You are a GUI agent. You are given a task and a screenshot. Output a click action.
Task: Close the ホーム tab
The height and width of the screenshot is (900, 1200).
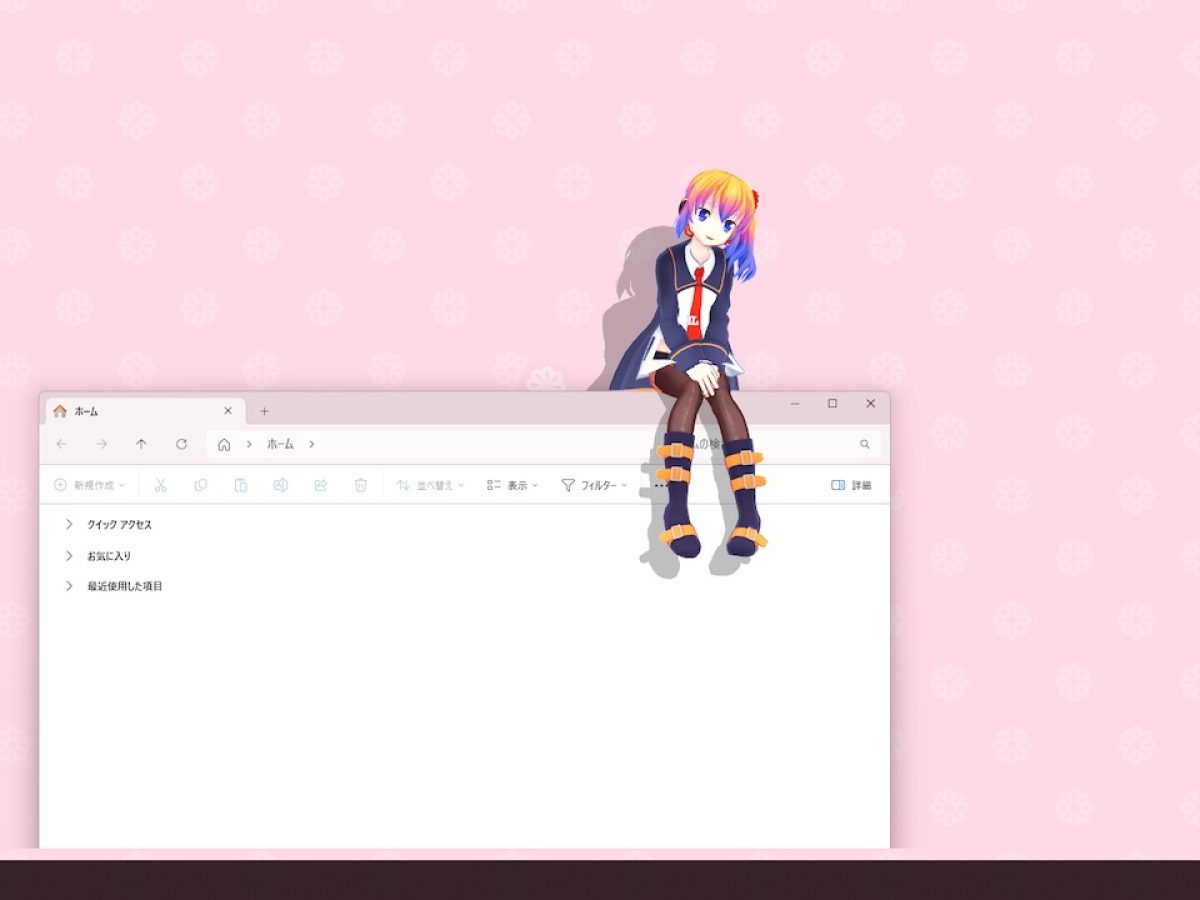coord(227,411)
